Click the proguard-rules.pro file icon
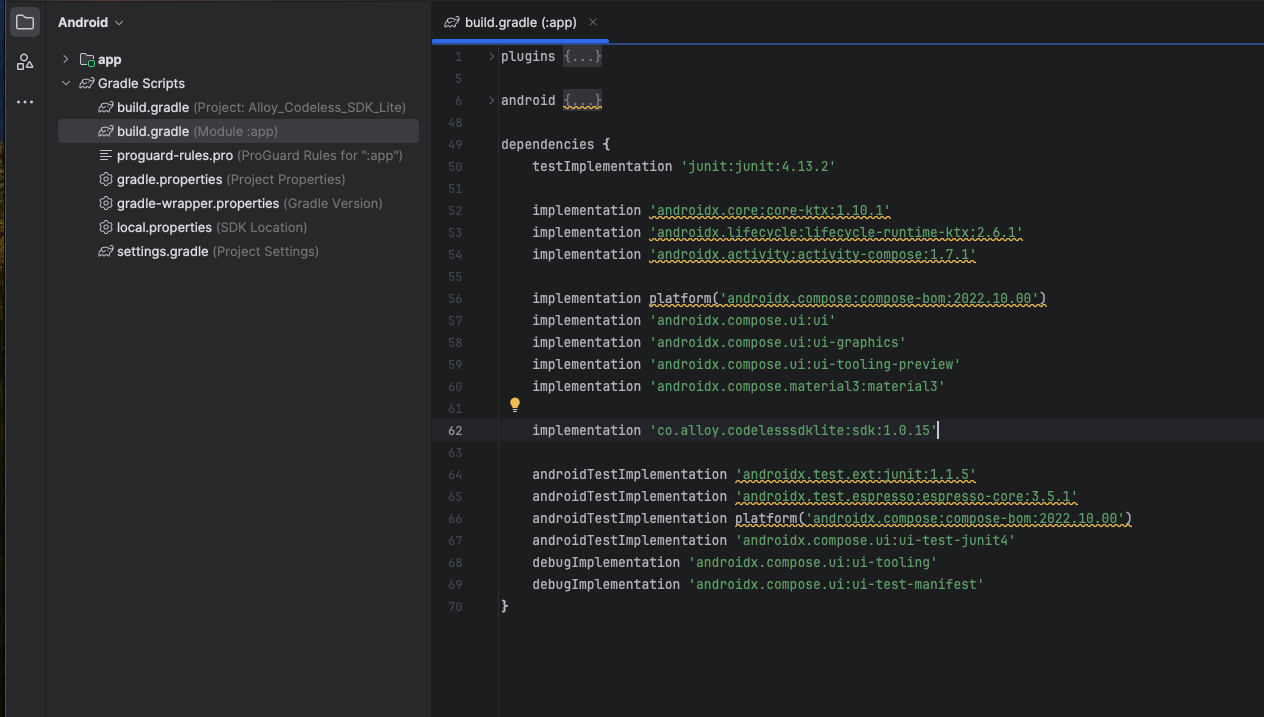Screen dimensions: 1264x717 106,156
